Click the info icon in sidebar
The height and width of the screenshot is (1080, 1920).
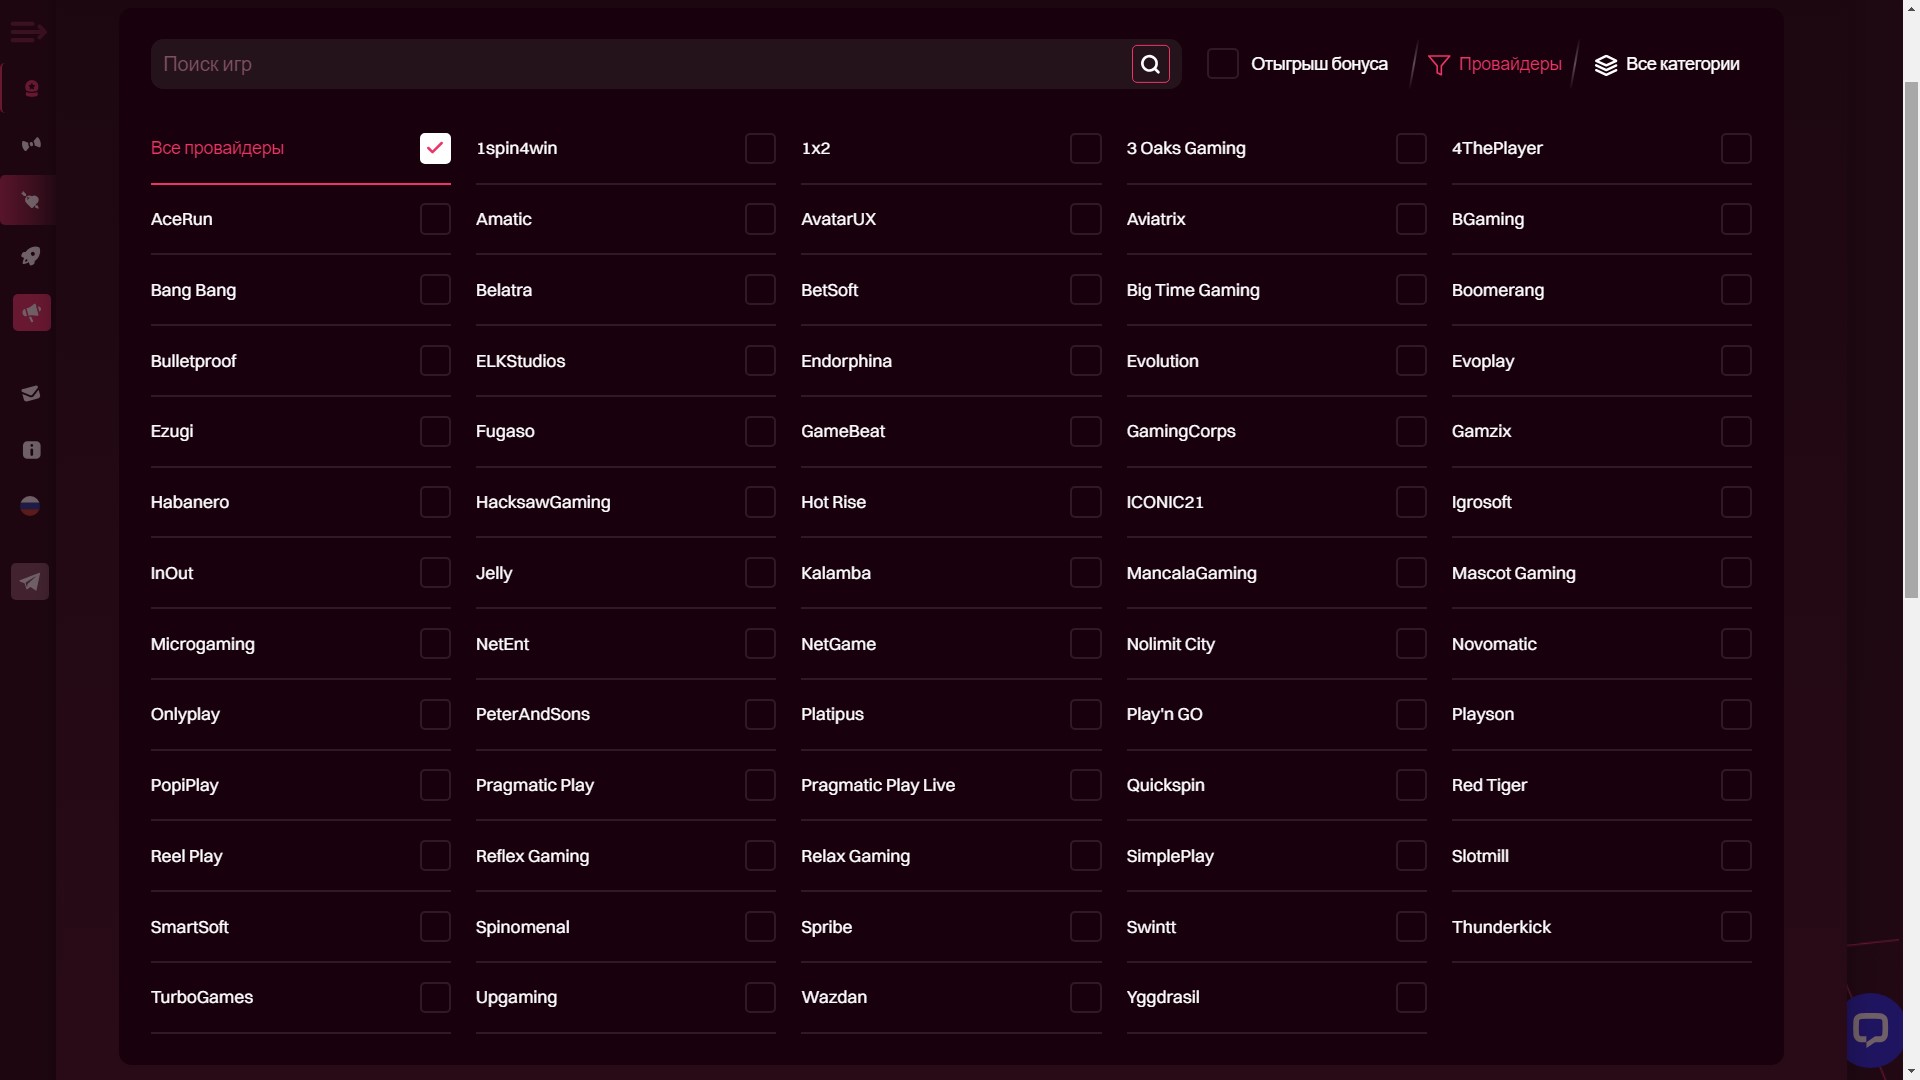[31, 450]
